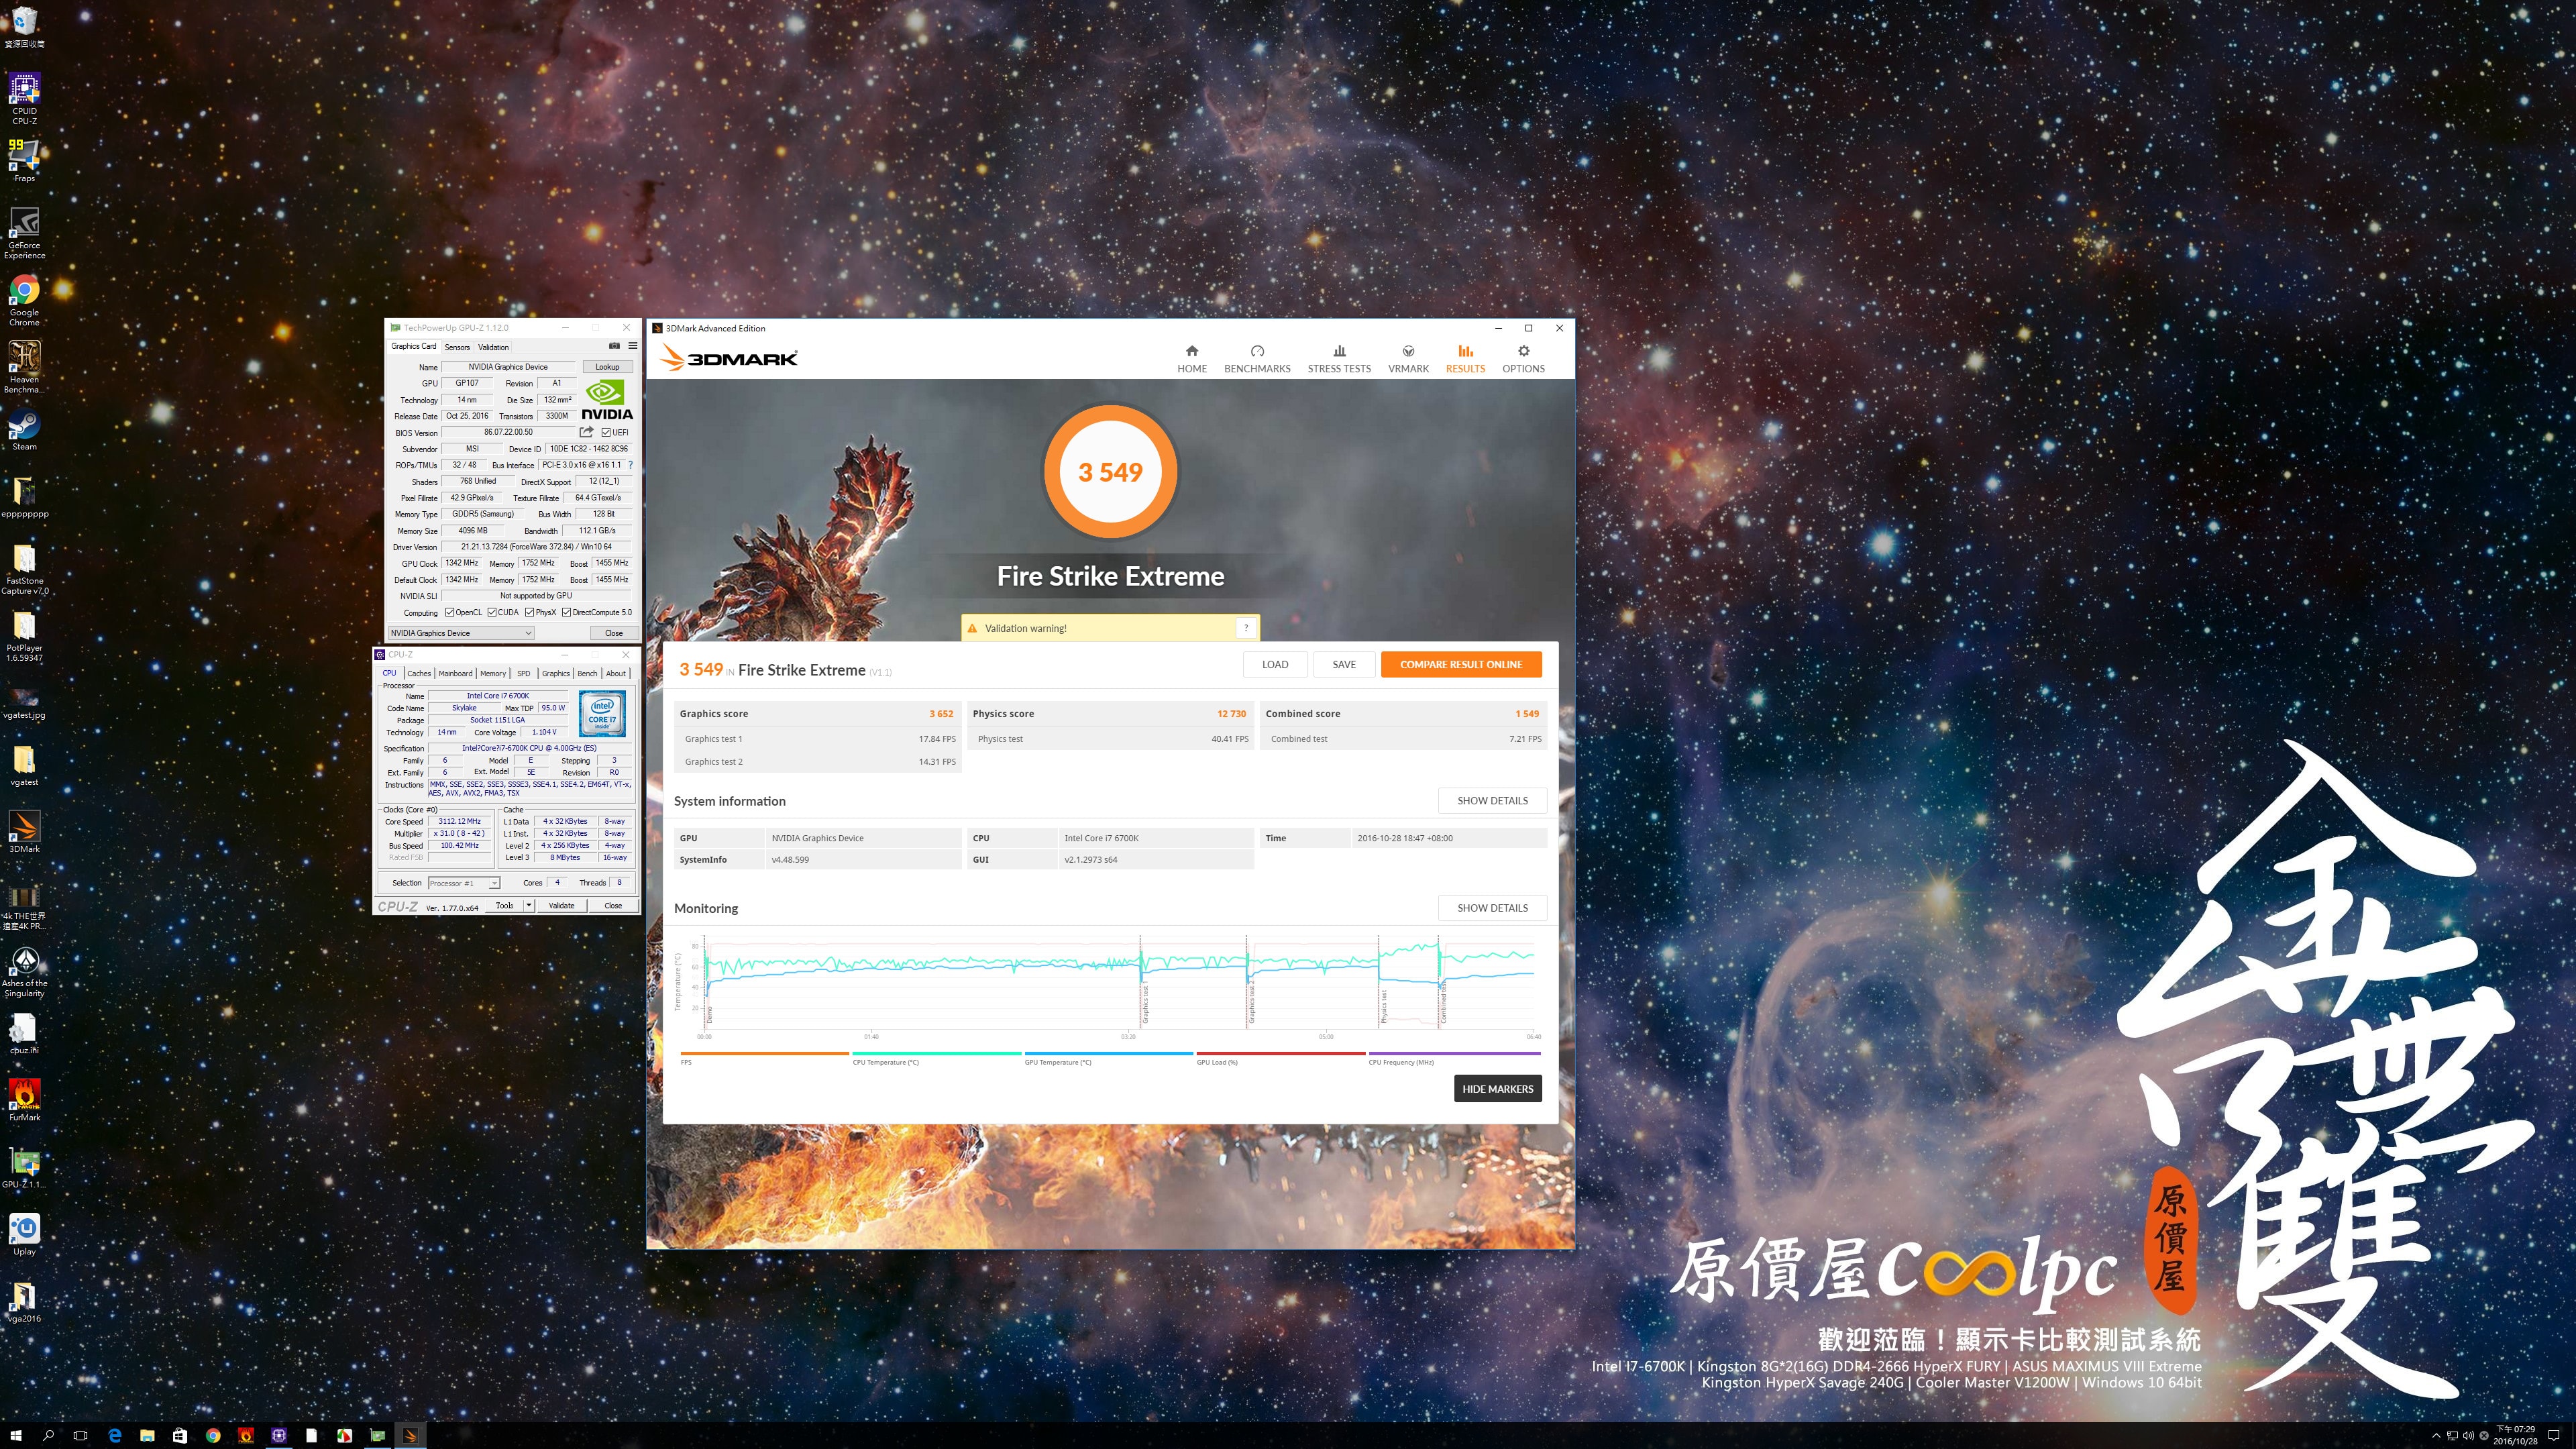Image resolution: width=2576 pixels, height=1449 pixels.
Task: Open CPUID CPU-Z desktop shortcut
Action: tap(24, 99)
